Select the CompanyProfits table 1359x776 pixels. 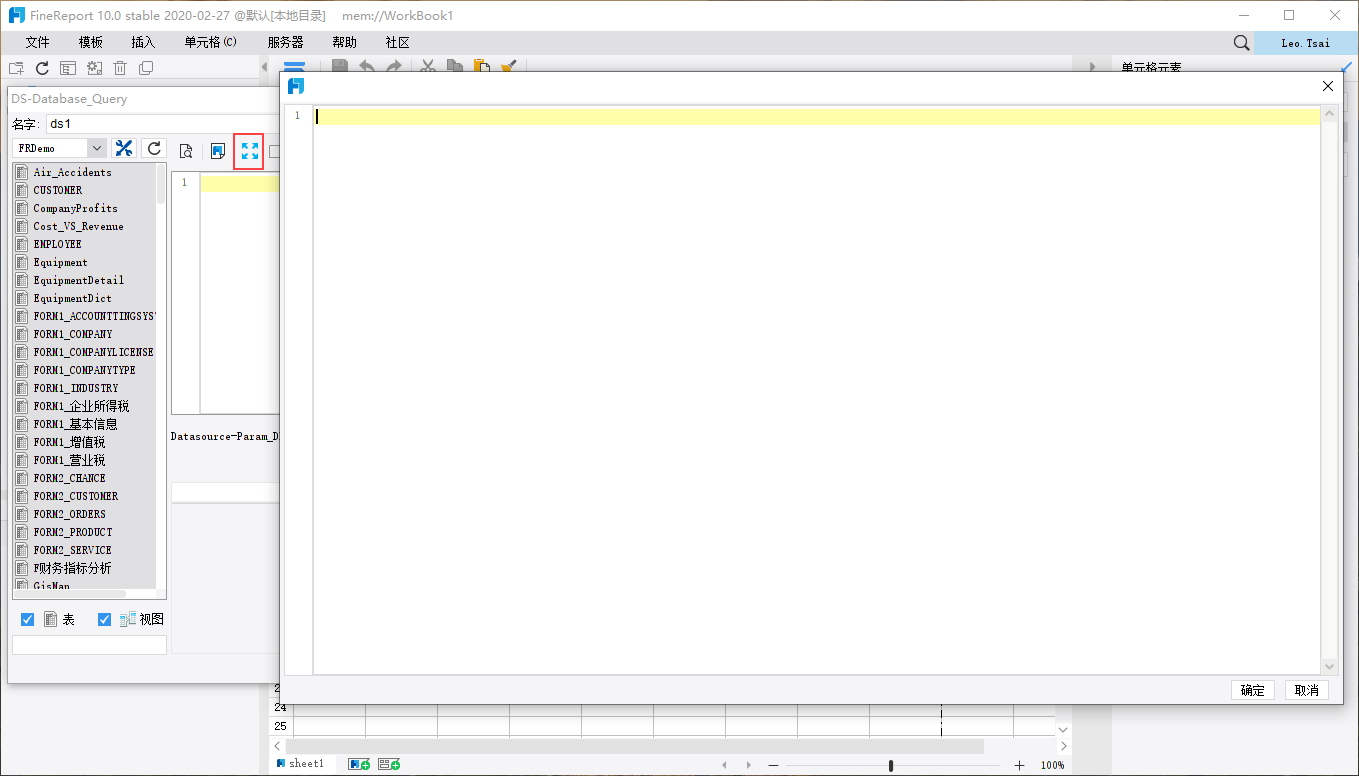[86, 208]
